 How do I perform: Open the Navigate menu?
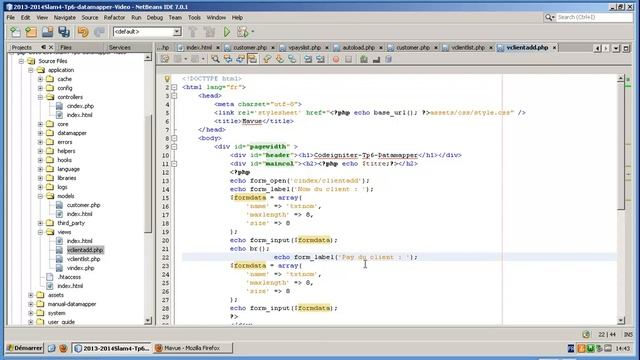point(64,18)
